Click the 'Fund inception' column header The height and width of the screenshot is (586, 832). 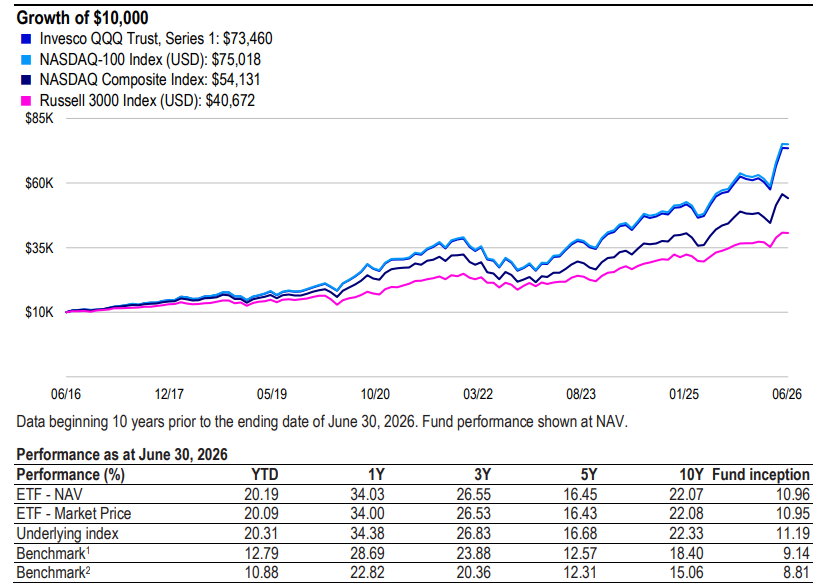tap(761, 475)
